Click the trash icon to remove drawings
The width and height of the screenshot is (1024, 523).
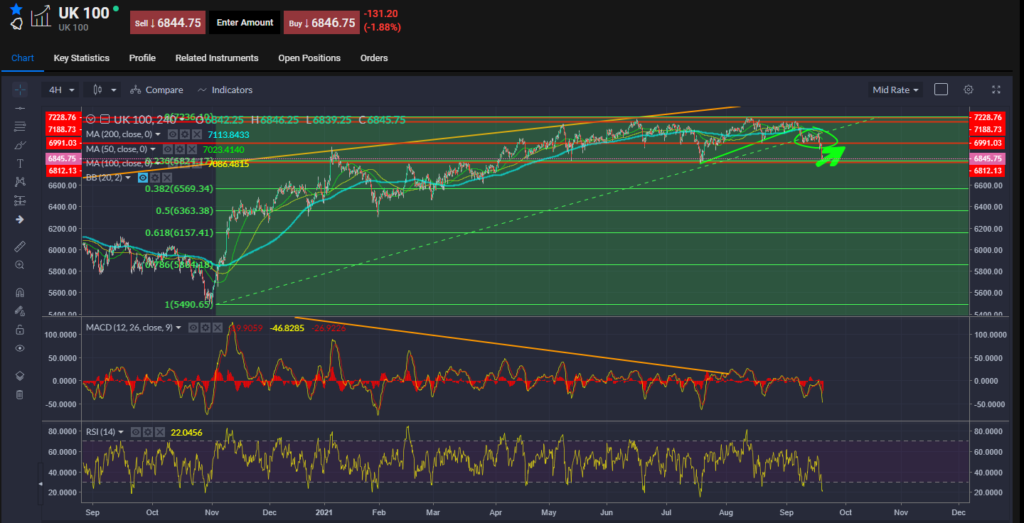coord(20,394)
